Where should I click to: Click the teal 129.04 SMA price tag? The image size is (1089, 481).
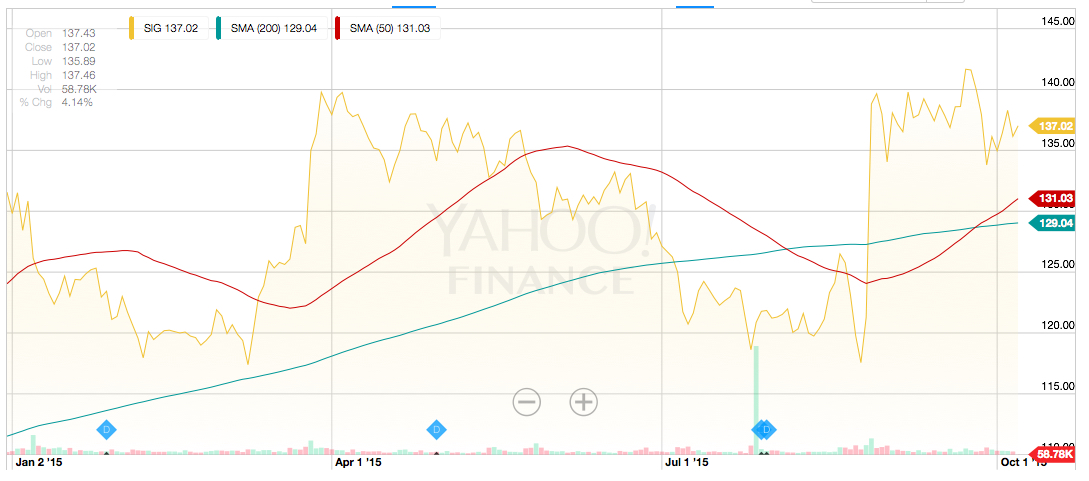[x=1053, y=222]
